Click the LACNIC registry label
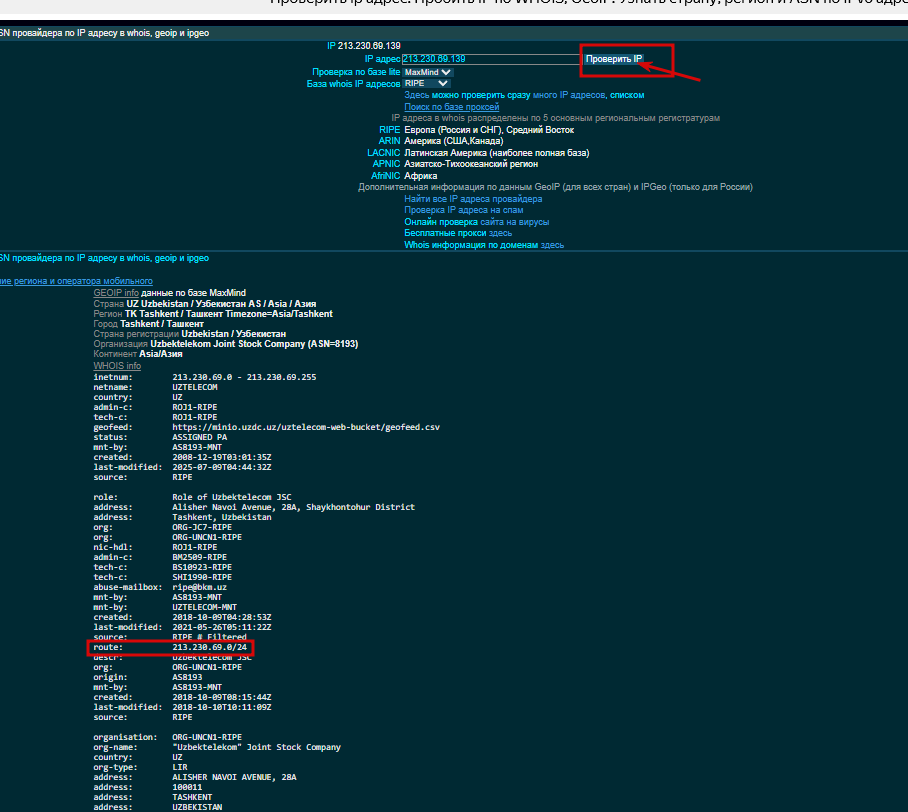 tap(383, 153)
